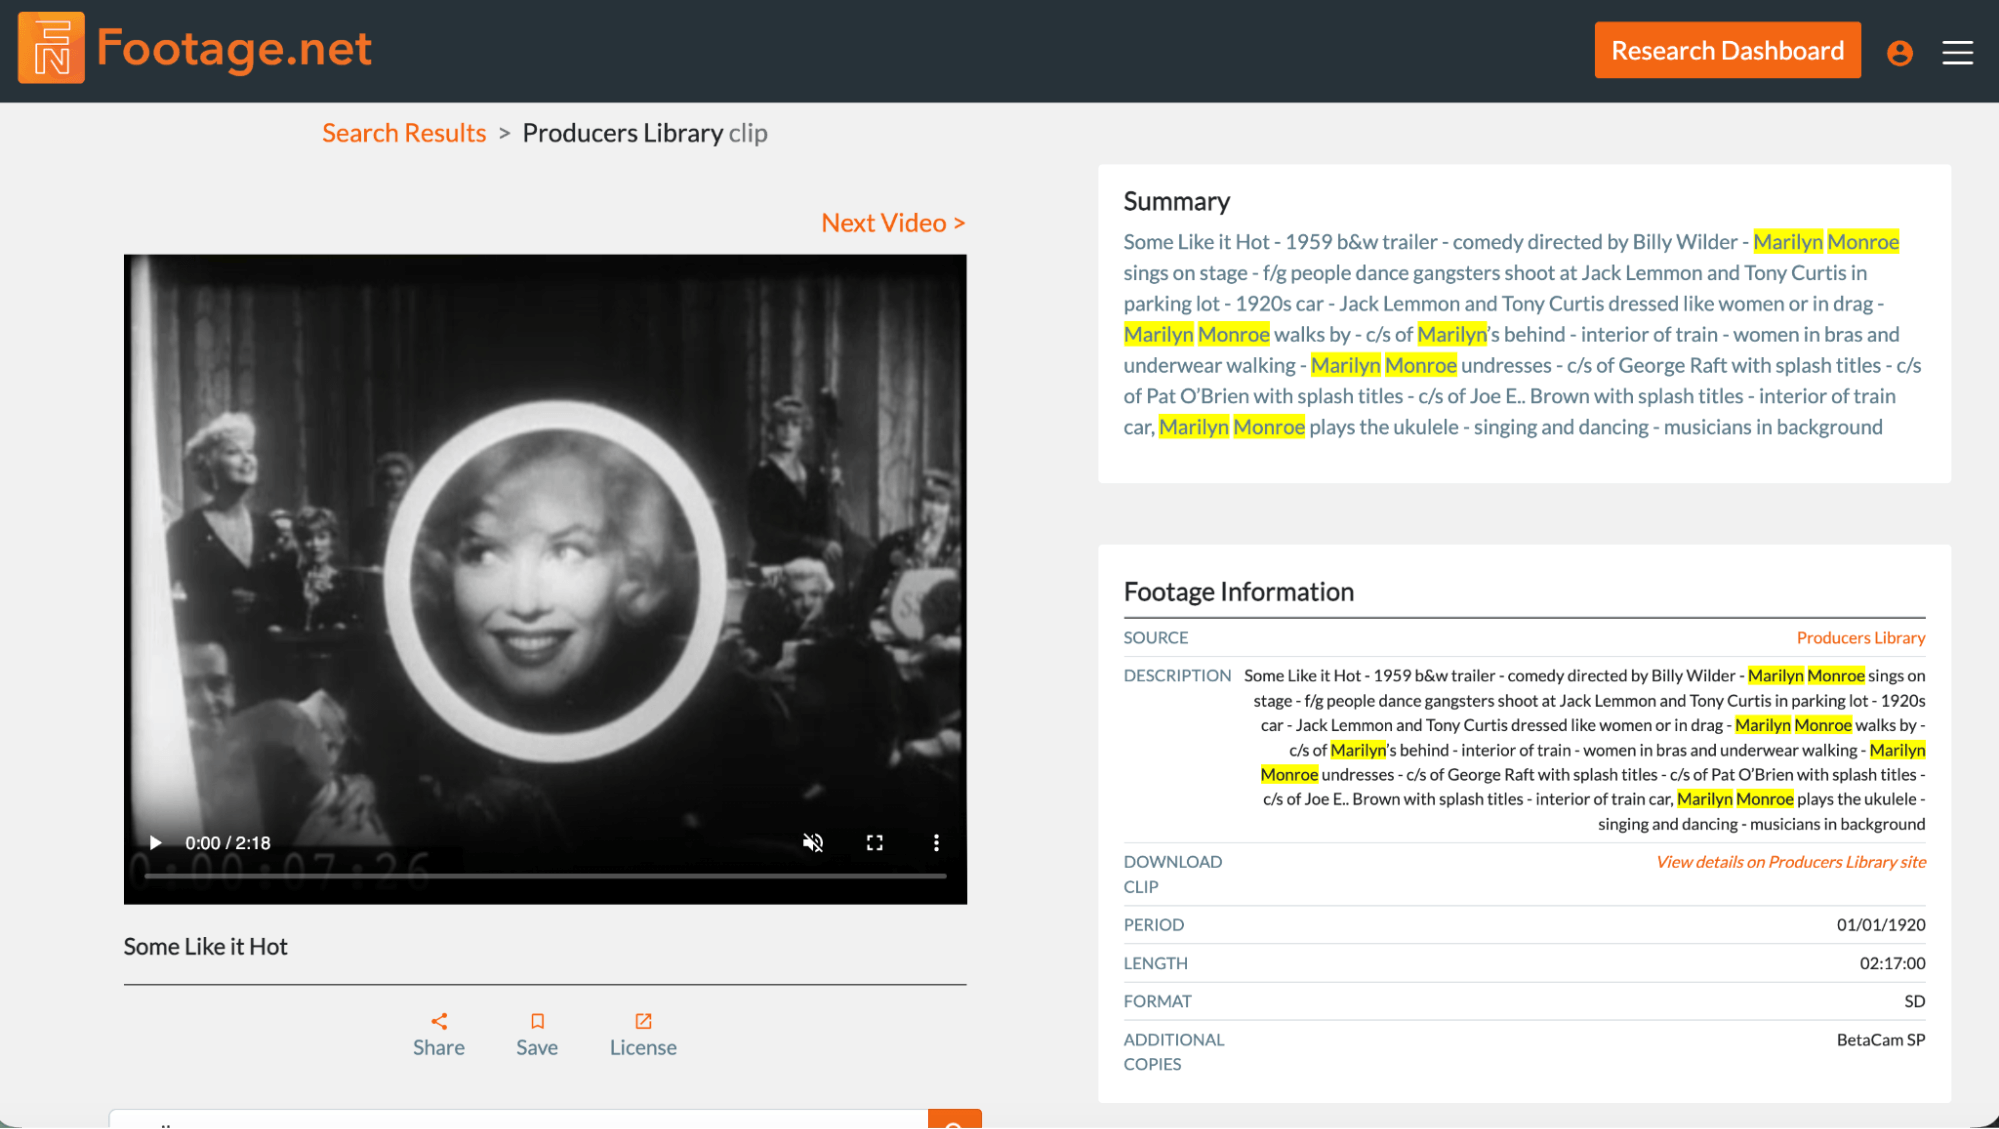Click the FORMAT value SD
This screenshot has width=1999, height=1129.
[x=1914, y=1002]
